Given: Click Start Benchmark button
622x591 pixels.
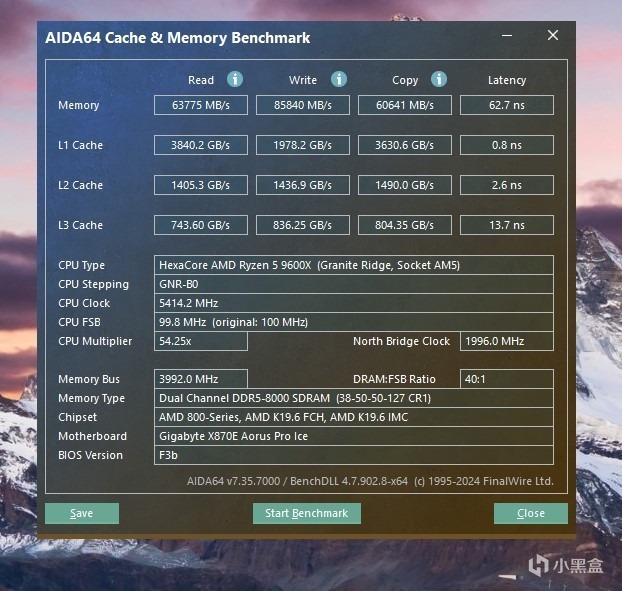Looking at the screenshot, I should click(x=307, y=513).
